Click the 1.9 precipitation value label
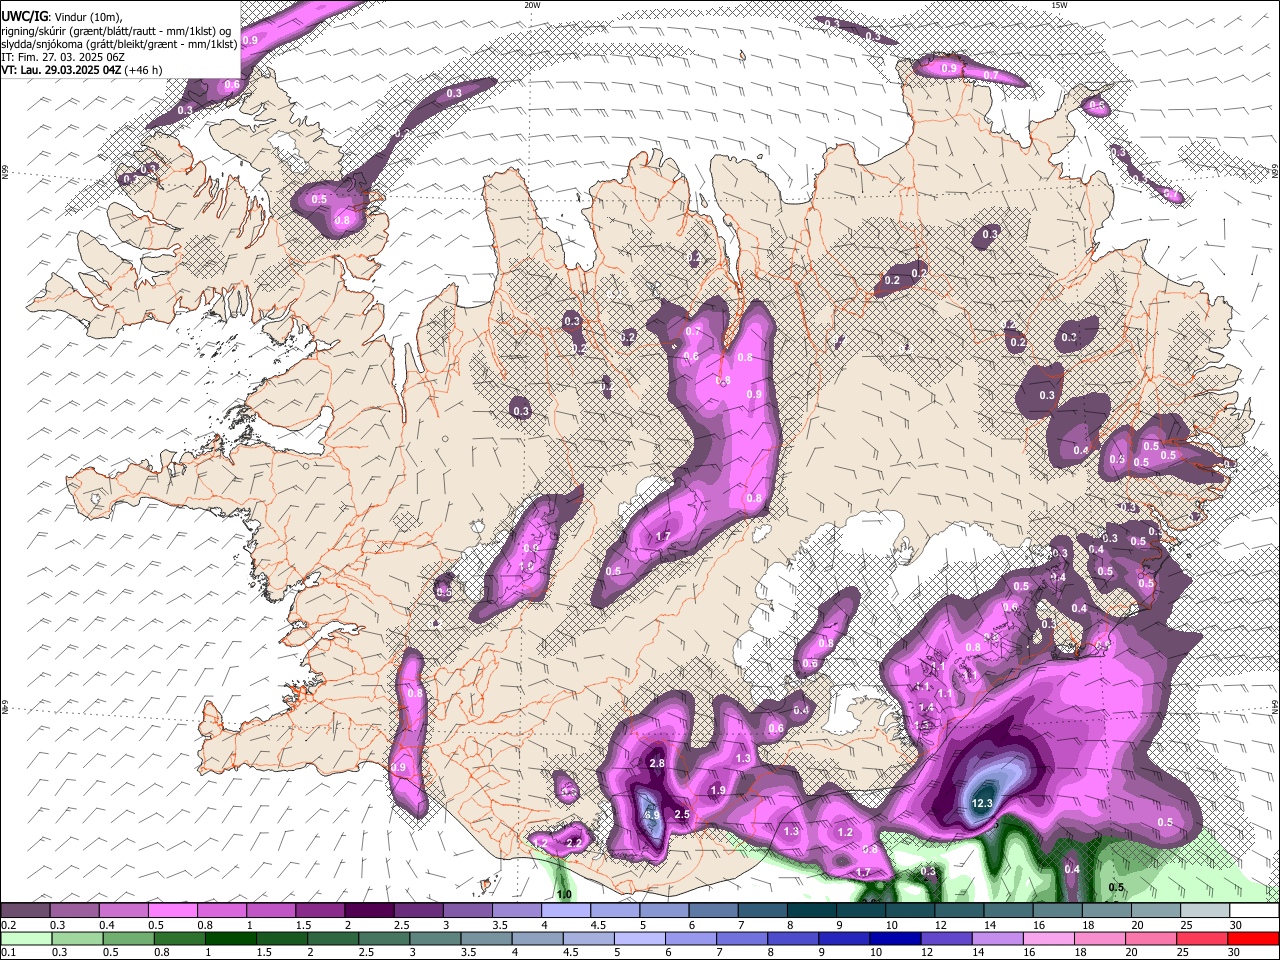Image resolution: width=1280 pixels, height=960 pixels. pos(718,790)
